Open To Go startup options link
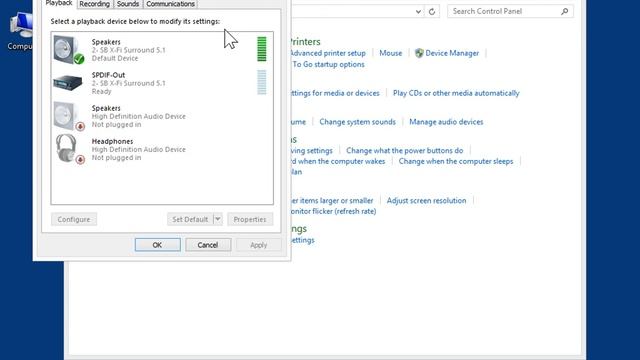This screenshot has width=640, height=360. (x=328, y=64)
